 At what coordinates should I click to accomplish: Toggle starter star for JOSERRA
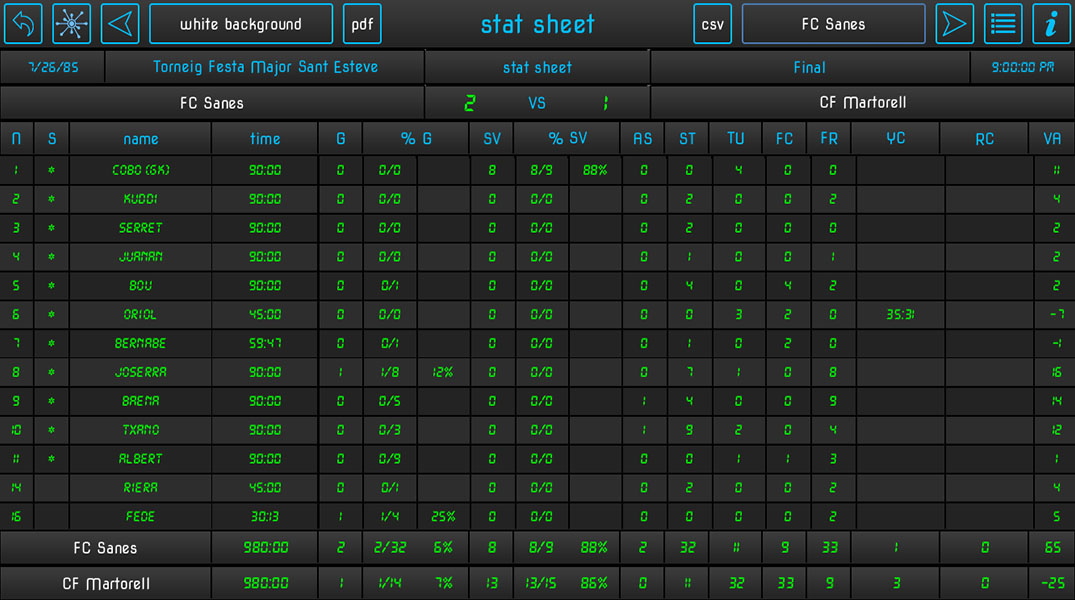click(52, 372)
